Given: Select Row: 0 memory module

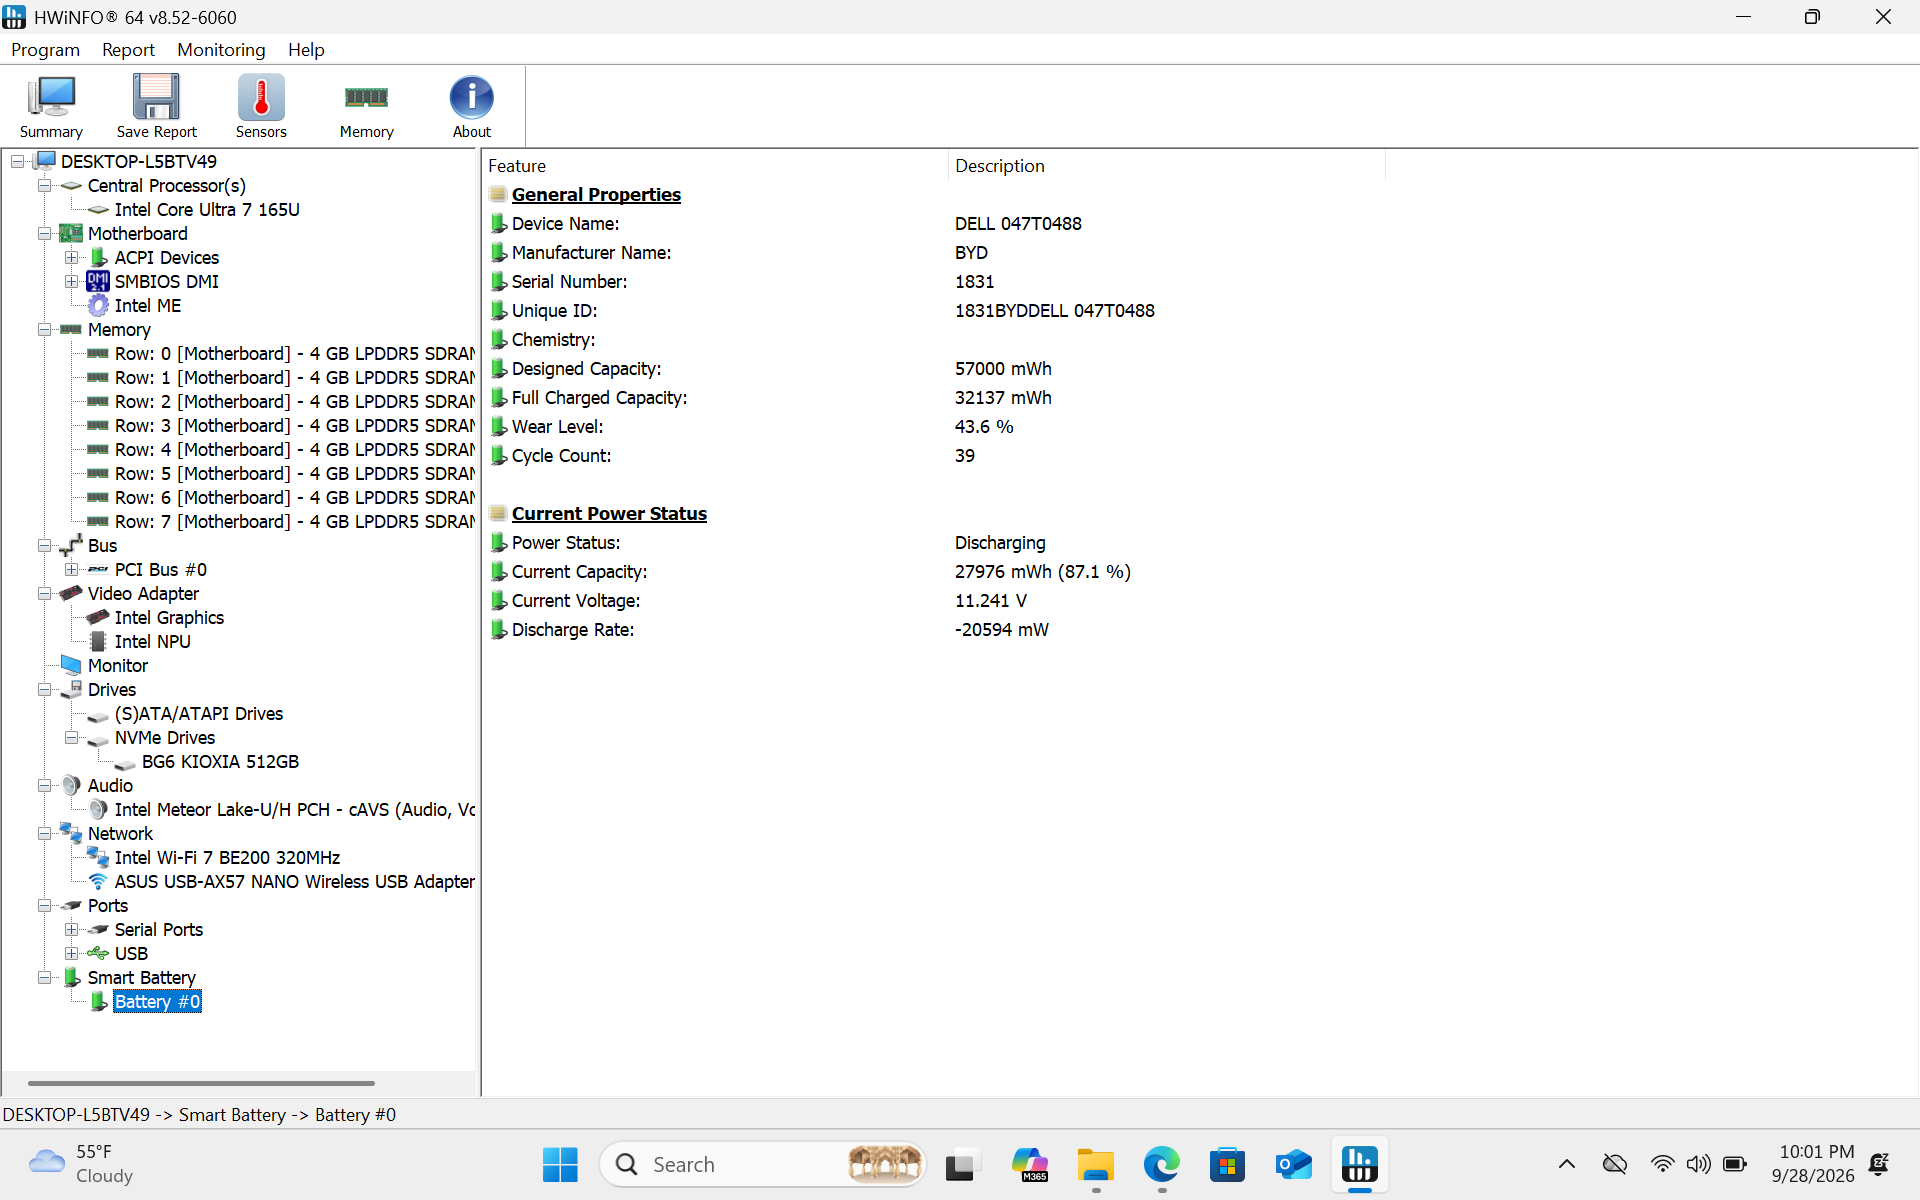Looking at the screenshot, I should tap(295, 354).
